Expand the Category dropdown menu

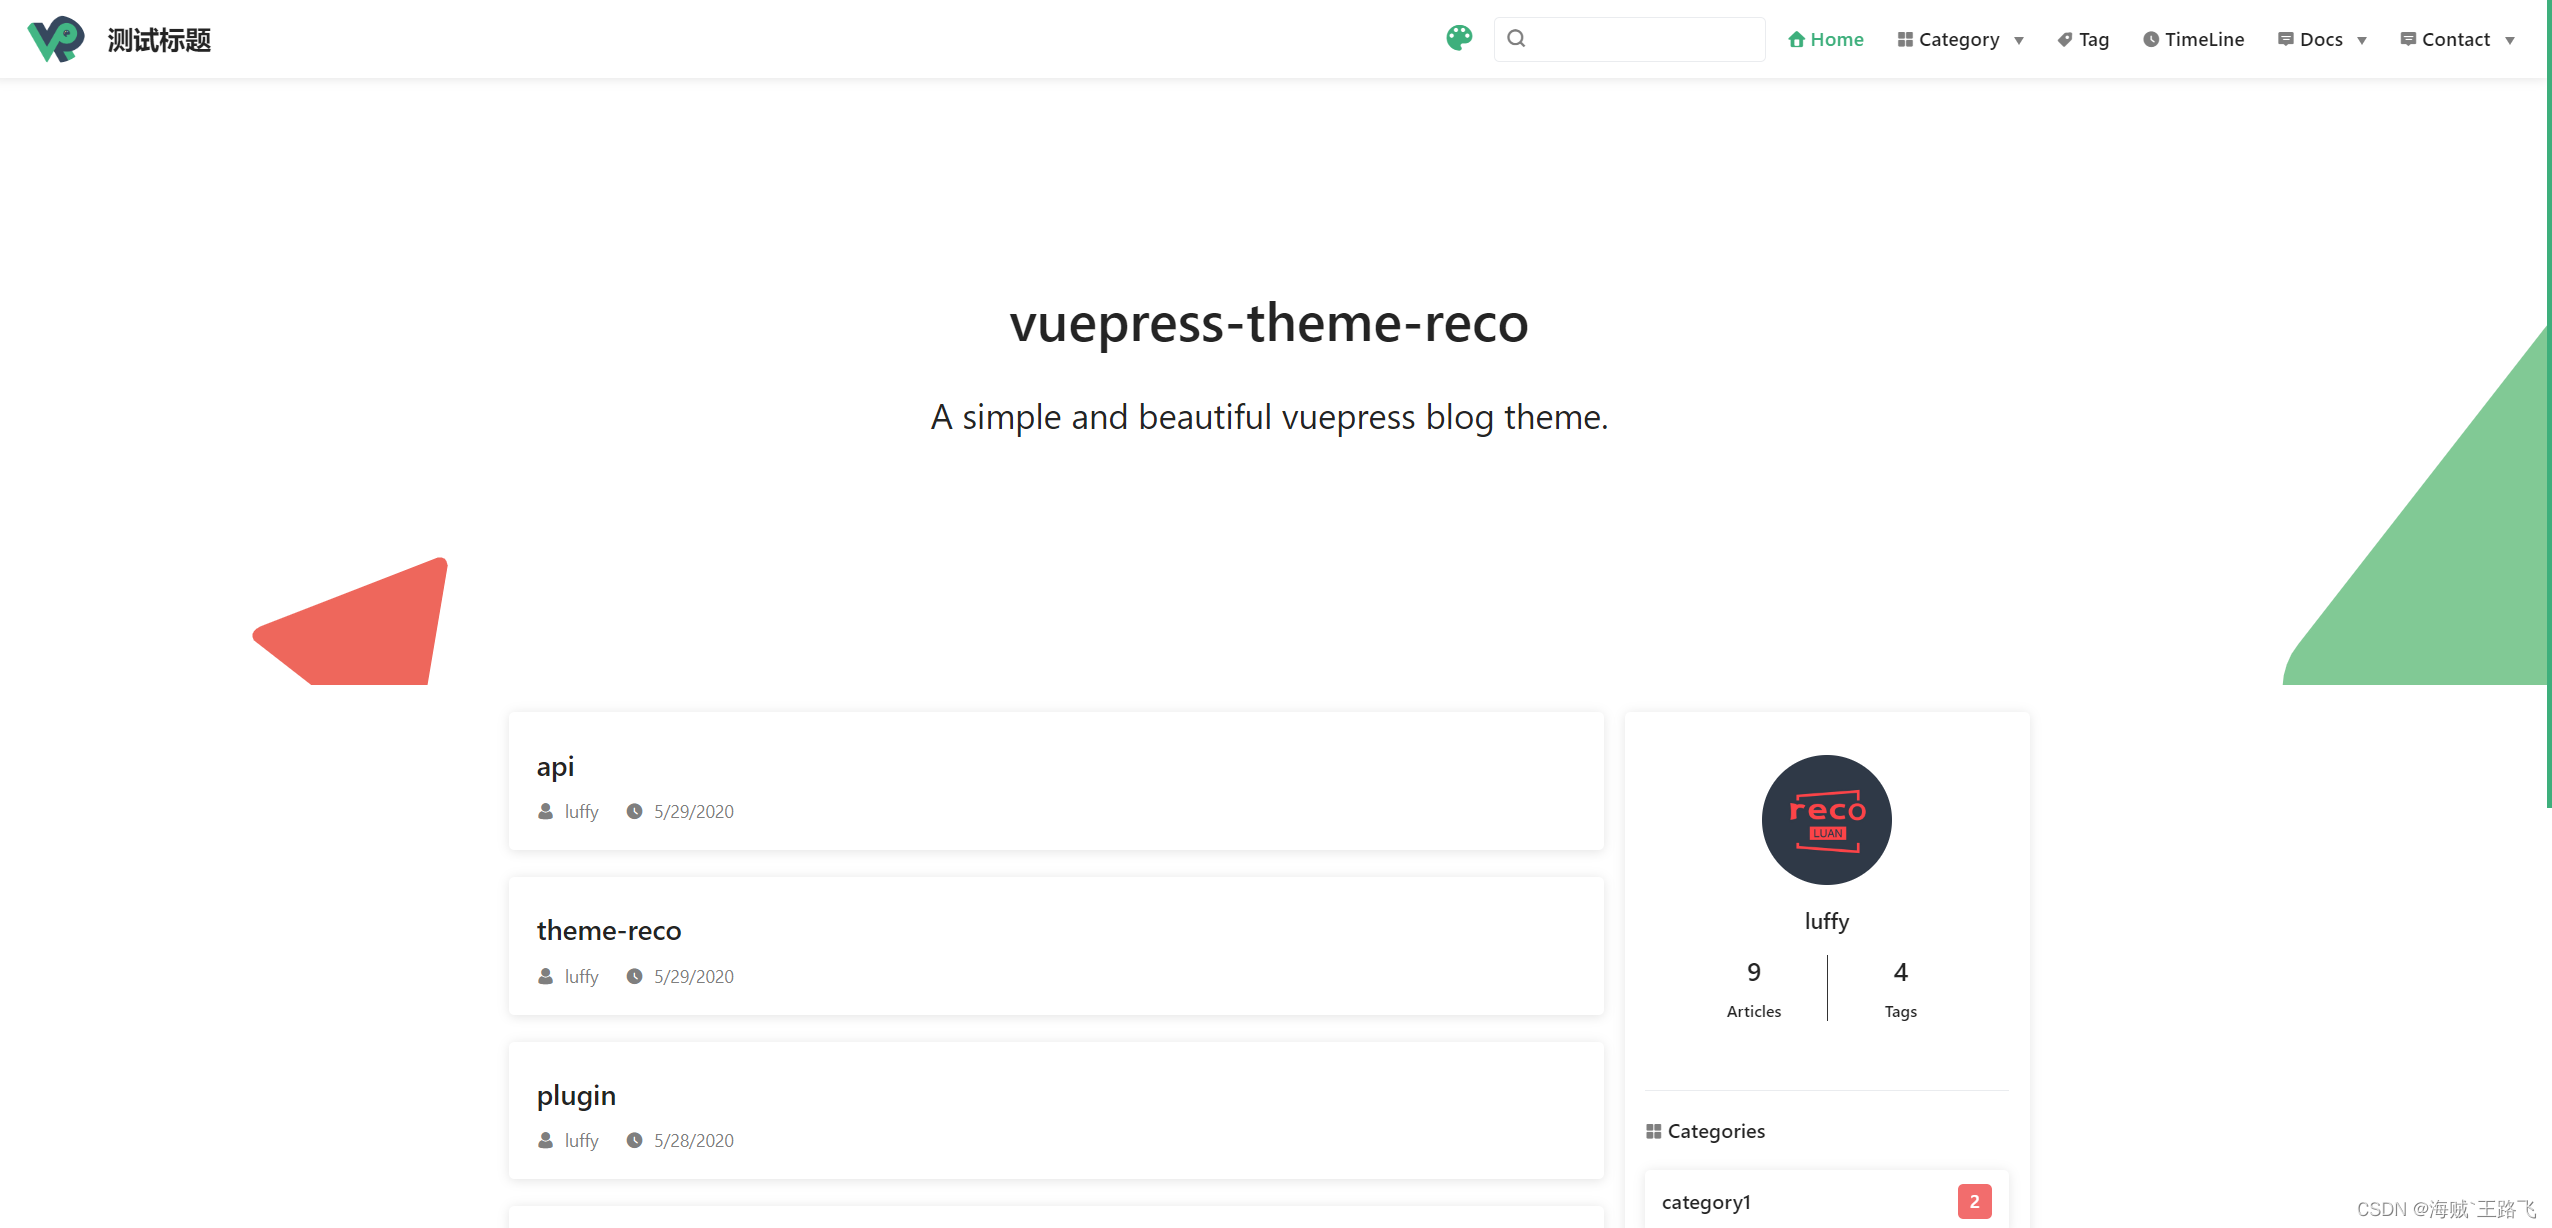(x=1960, y=38)
